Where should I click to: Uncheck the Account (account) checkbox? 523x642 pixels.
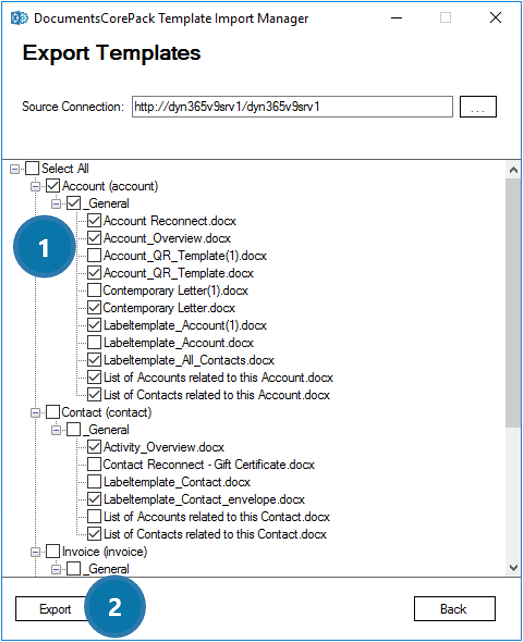click(53, 186)
